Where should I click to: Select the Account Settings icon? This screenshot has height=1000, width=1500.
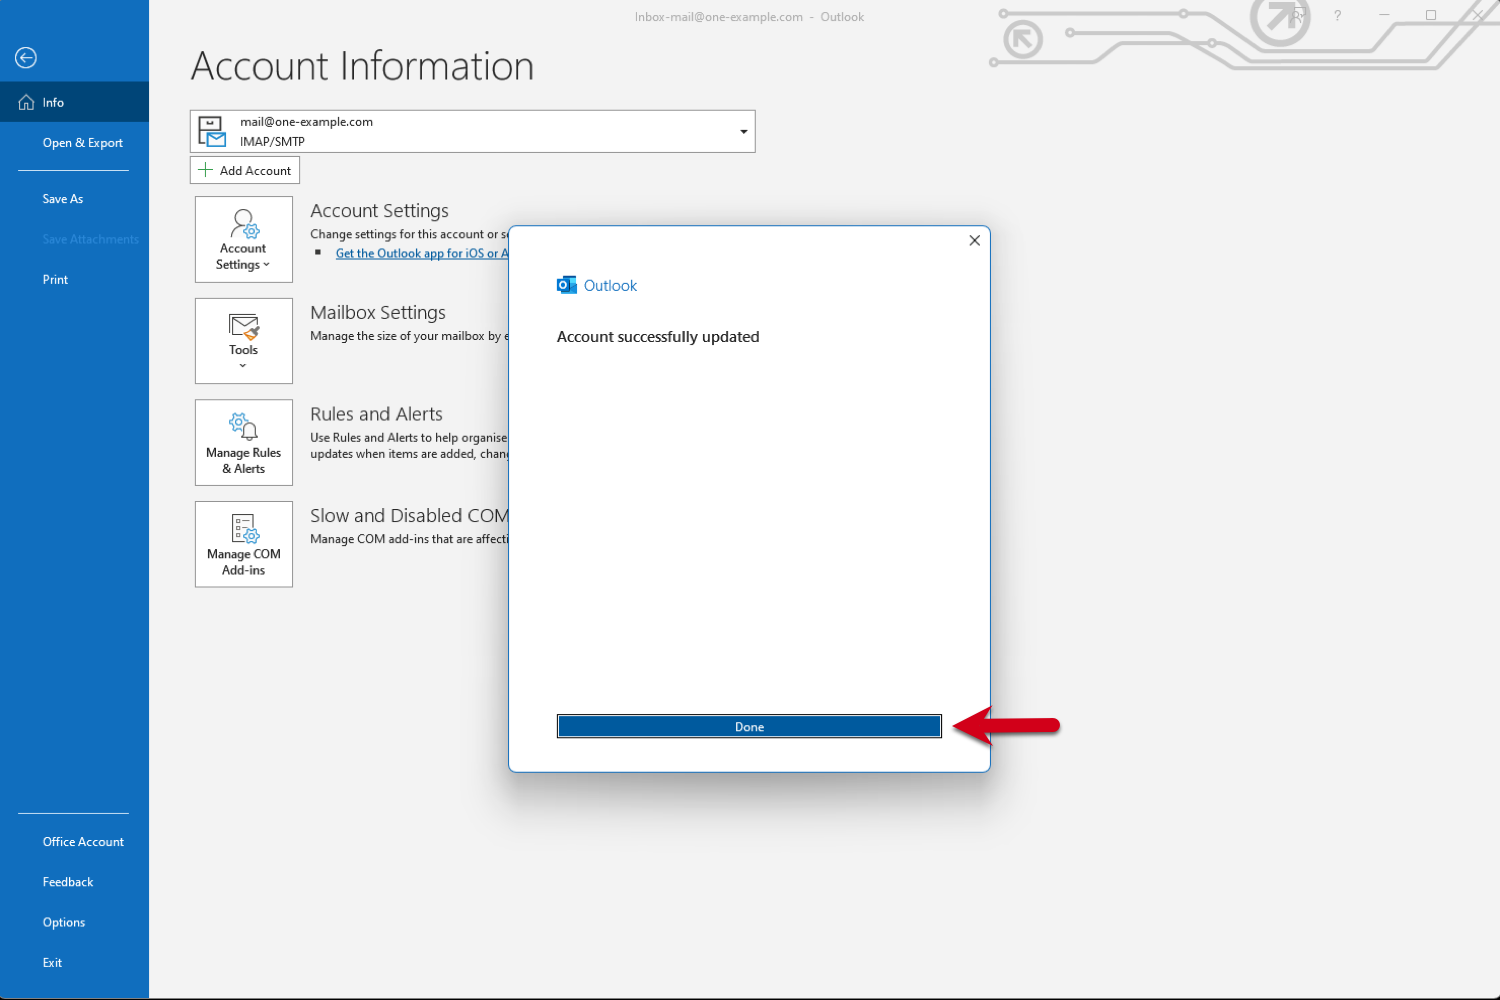point(243,225)
